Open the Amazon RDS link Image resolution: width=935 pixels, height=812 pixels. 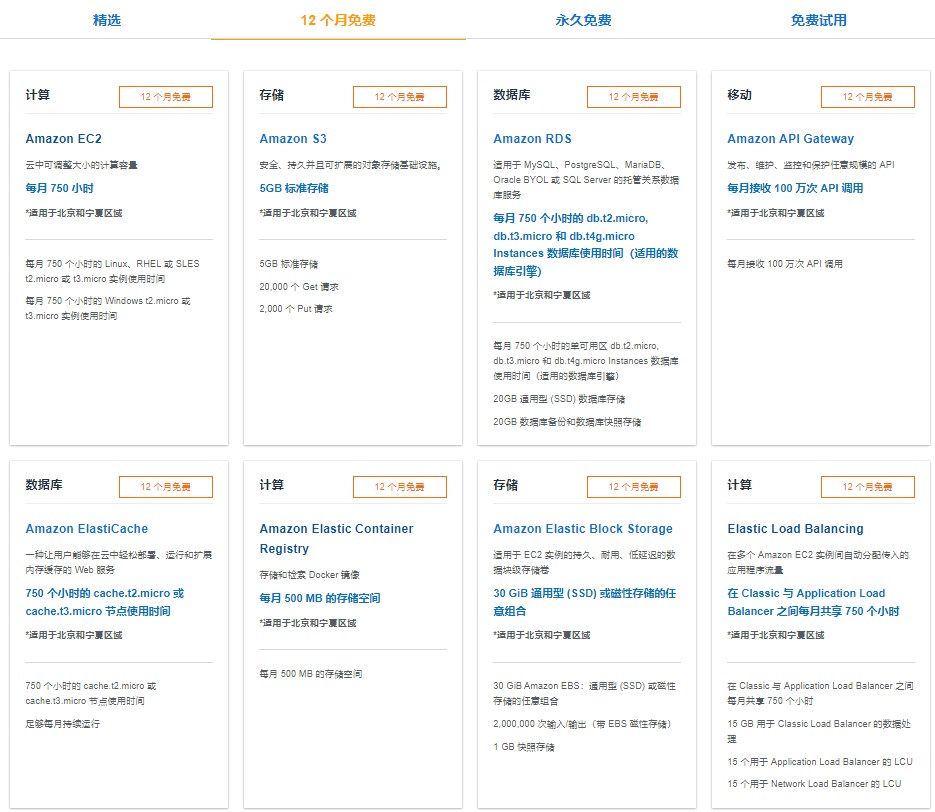532,139
